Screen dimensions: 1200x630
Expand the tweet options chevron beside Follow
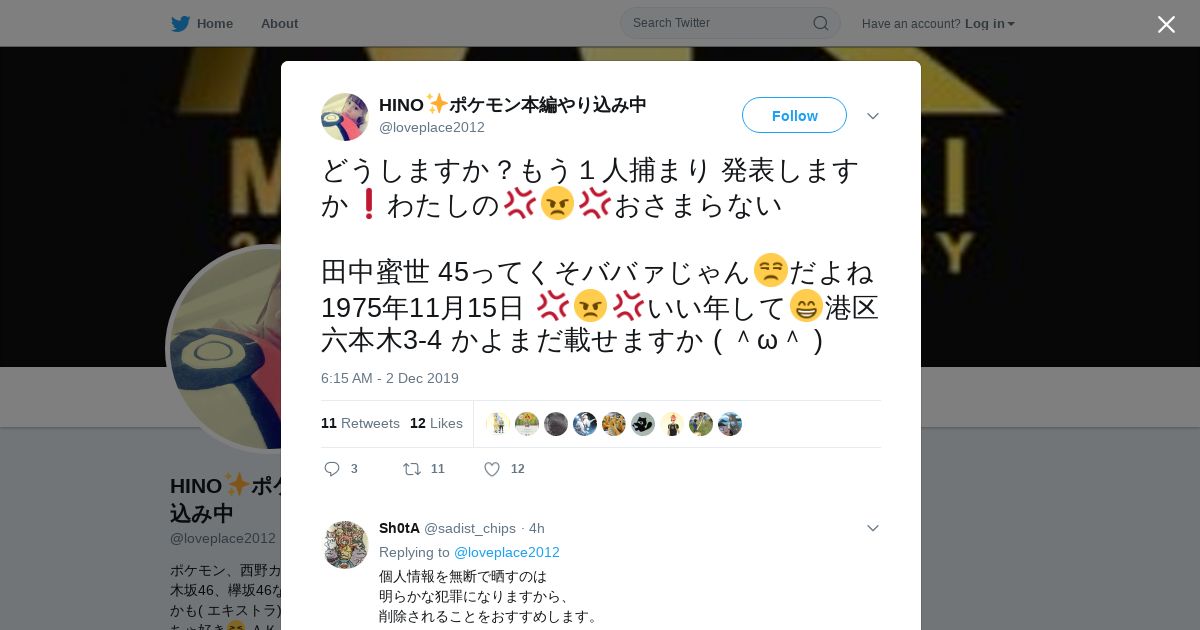[x=873, y=116]
